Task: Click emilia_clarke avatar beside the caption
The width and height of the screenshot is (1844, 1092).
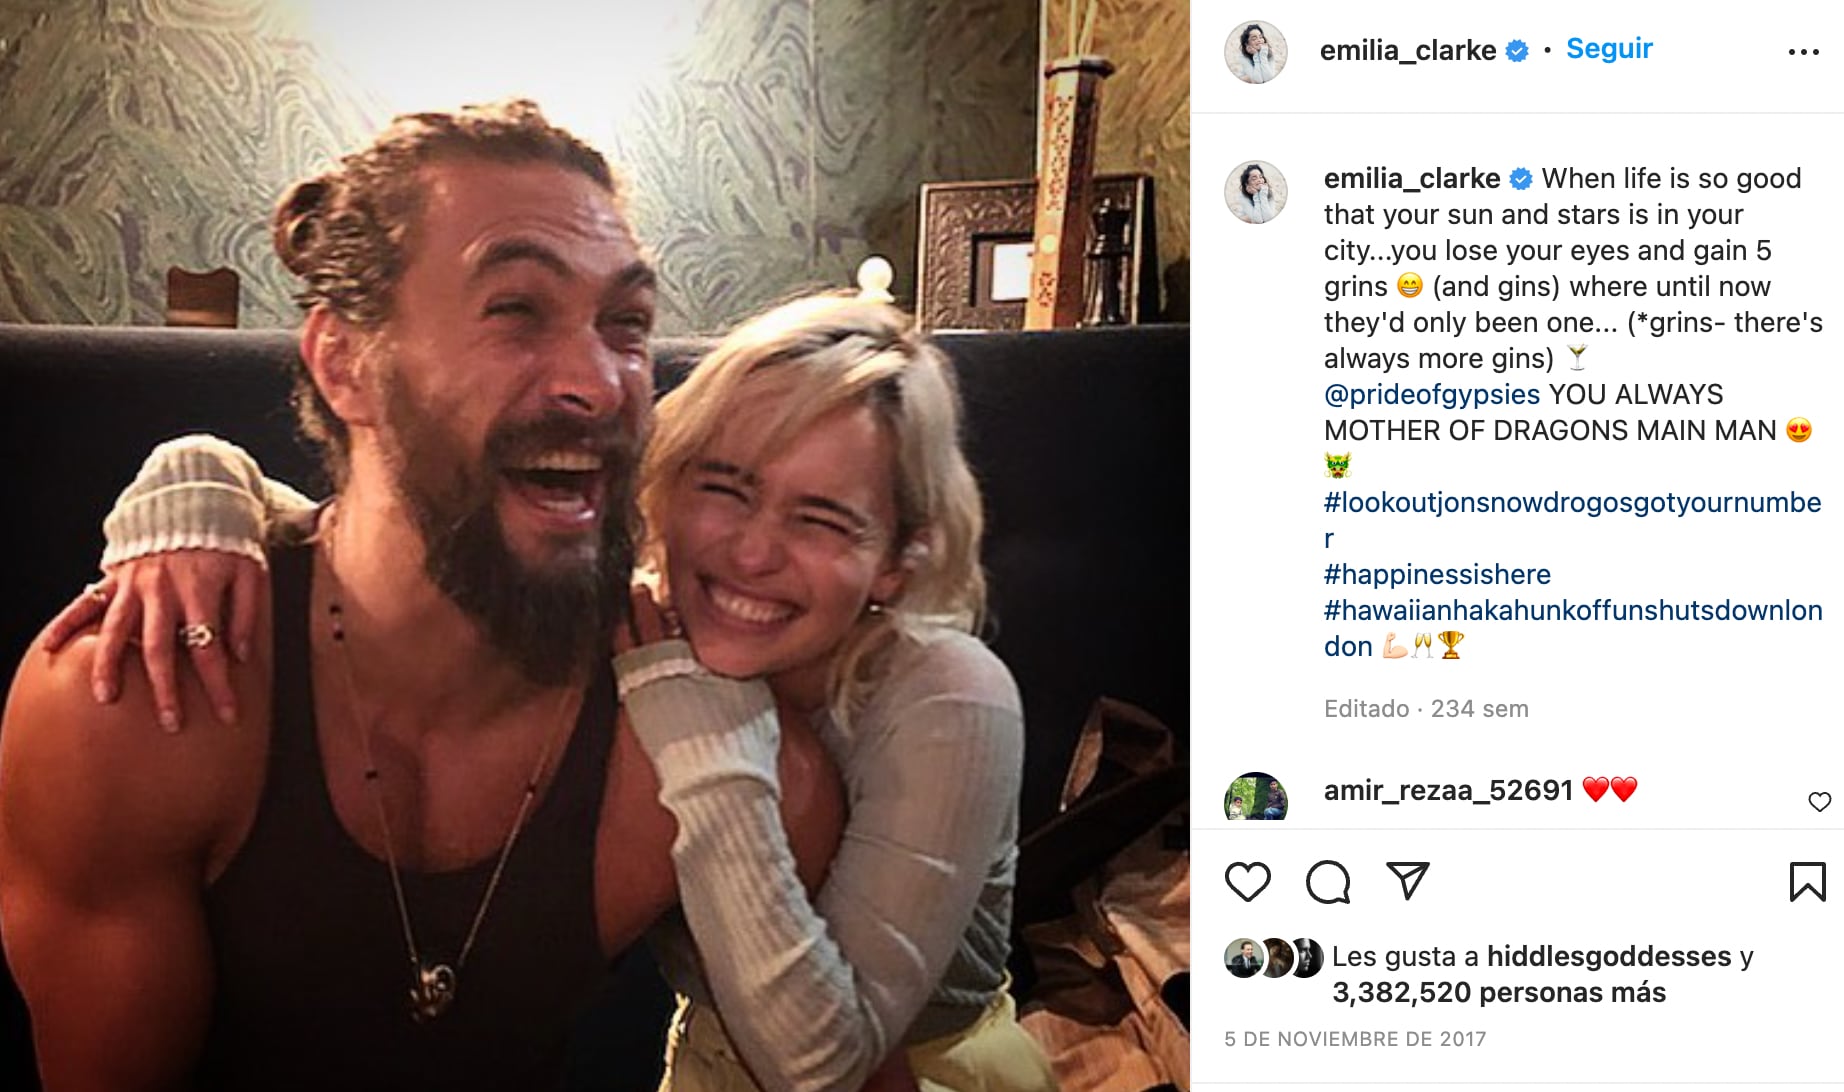Action: coord(1255,192)
